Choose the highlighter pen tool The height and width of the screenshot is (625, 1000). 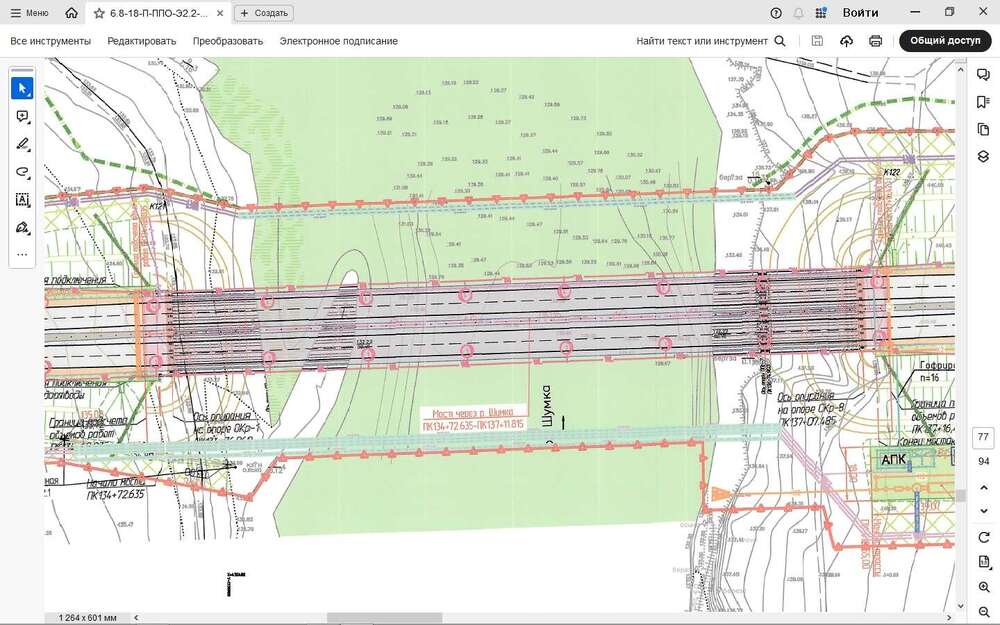22,144
